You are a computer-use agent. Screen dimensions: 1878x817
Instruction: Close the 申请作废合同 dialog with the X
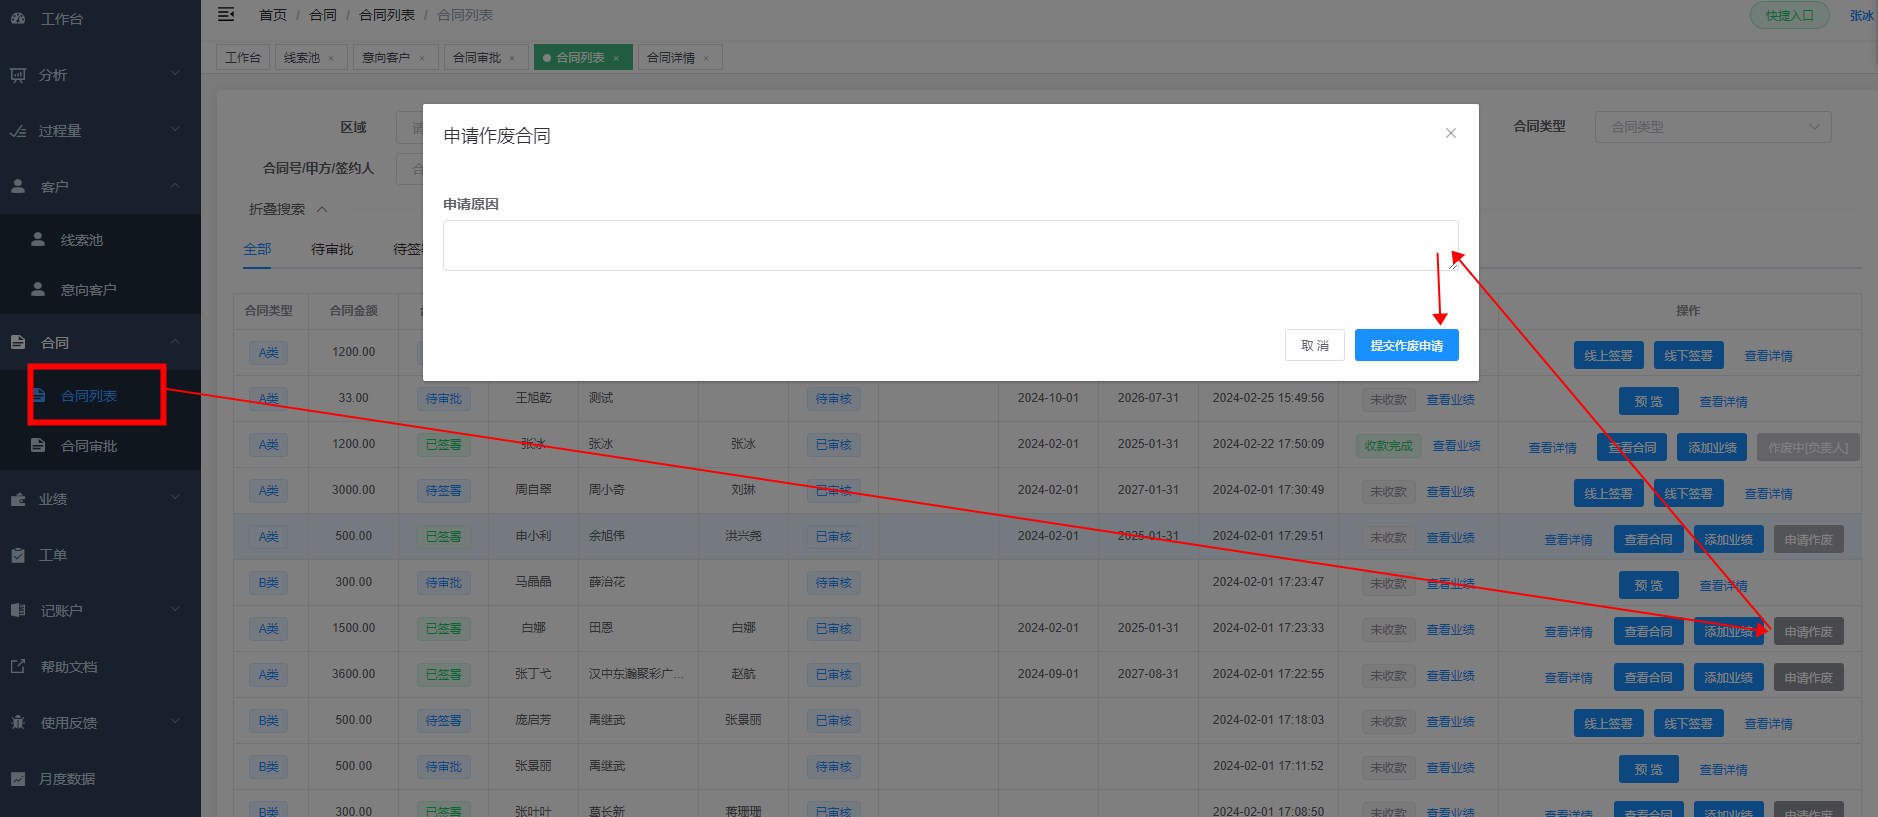1451,133
